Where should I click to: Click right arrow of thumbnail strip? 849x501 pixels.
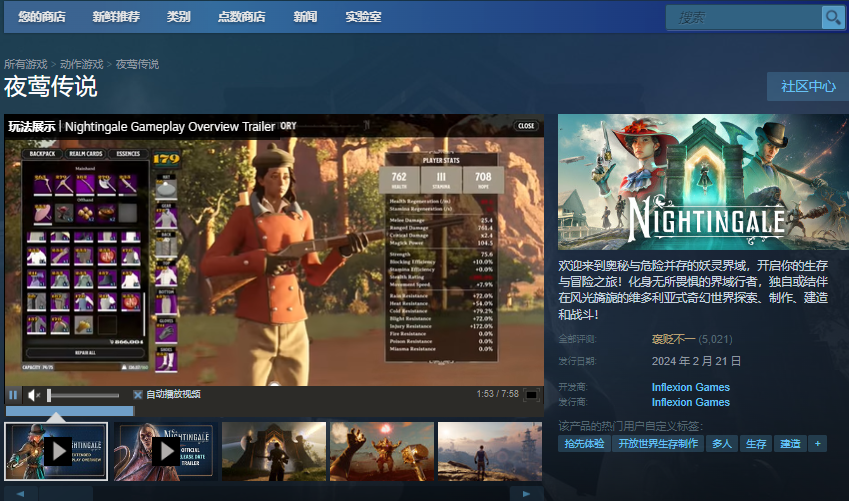point(526,493)
